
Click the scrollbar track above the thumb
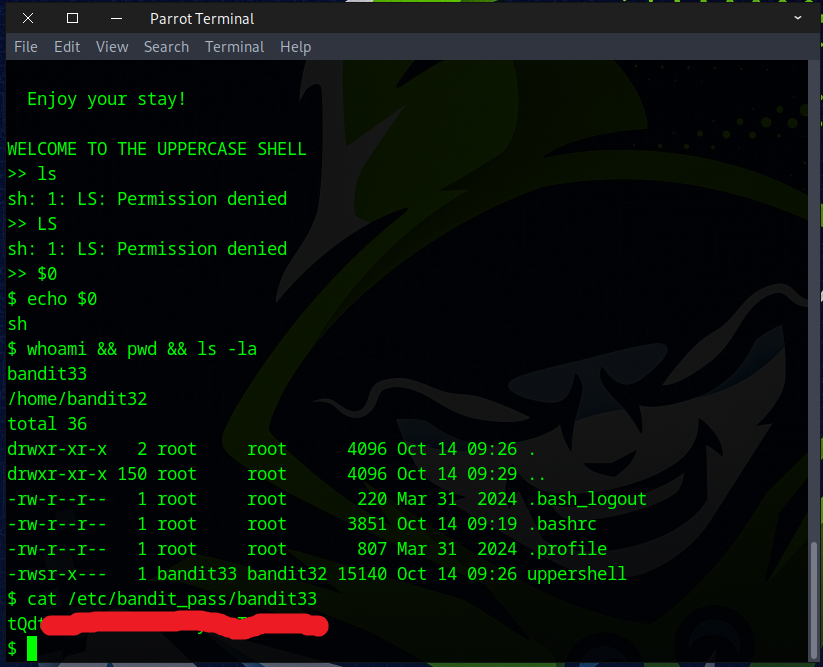[x=815, y=300]
